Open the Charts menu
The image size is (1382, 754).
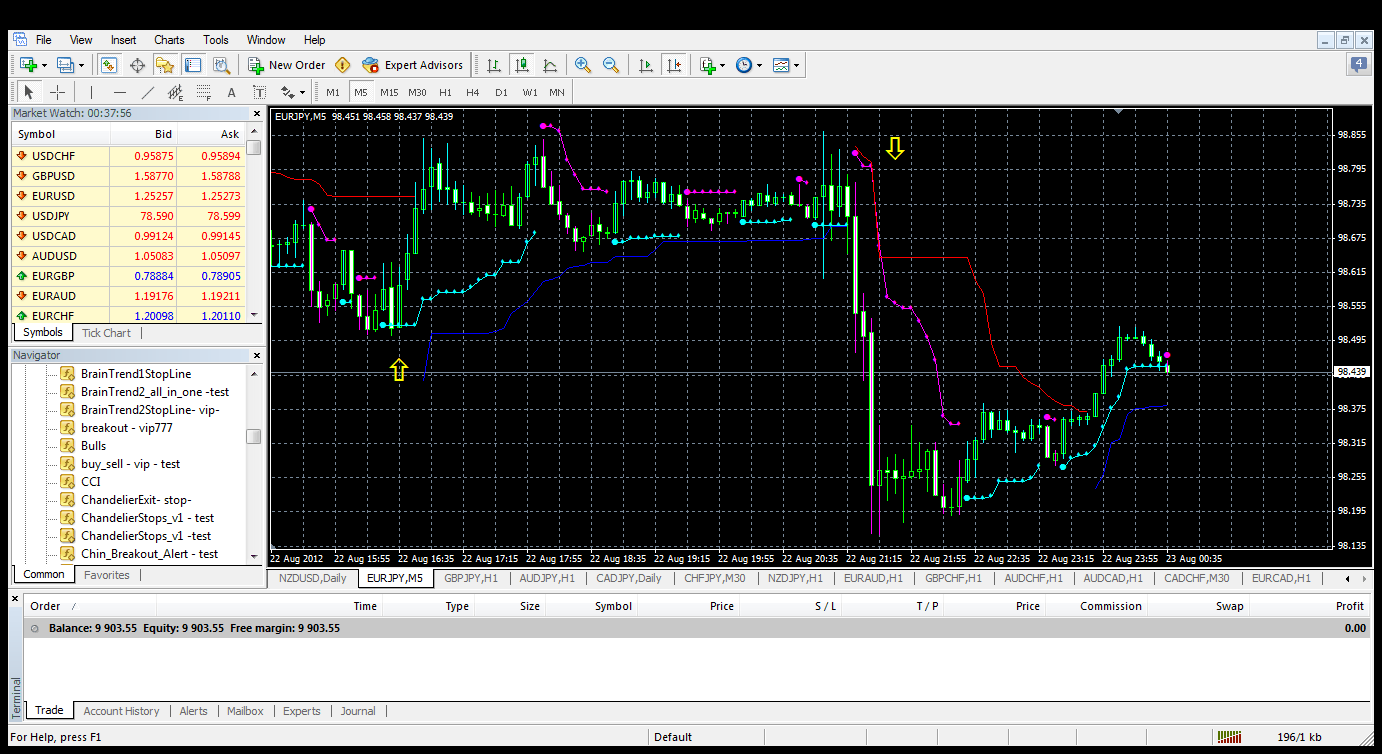(x=169, y=40)
